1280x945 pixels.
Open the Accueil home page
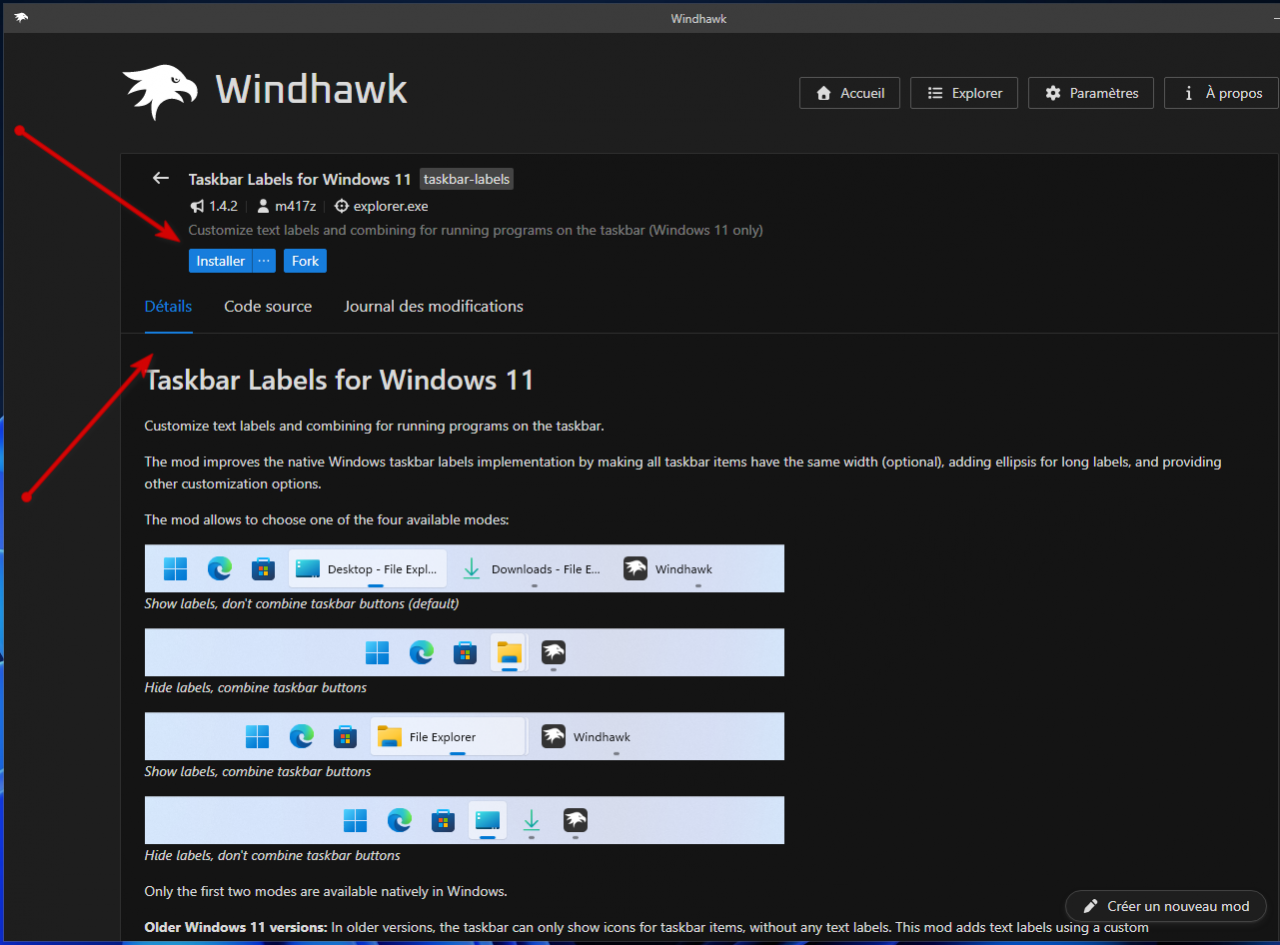pos(849,93)
